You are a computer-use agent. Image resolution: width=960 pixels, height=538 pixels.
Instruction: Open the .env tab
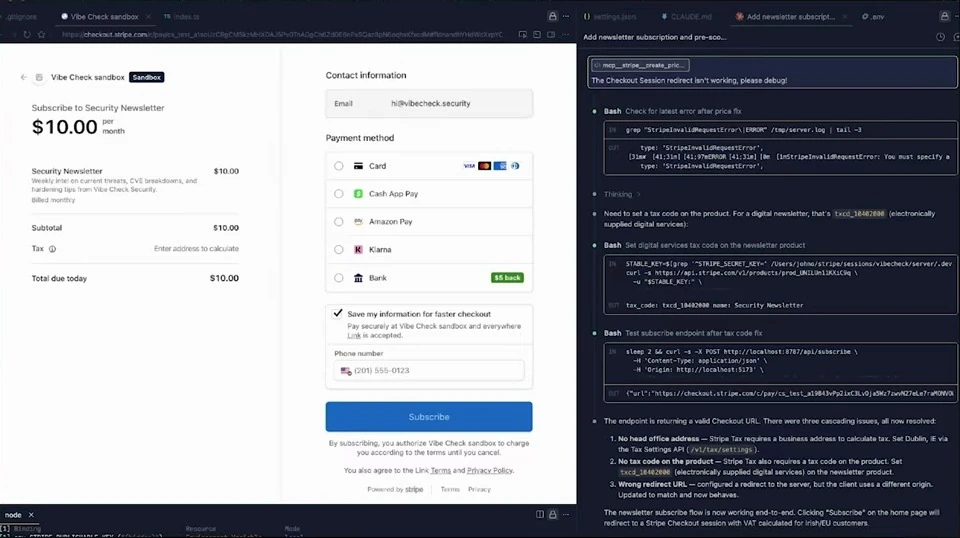tap(873, 17)
